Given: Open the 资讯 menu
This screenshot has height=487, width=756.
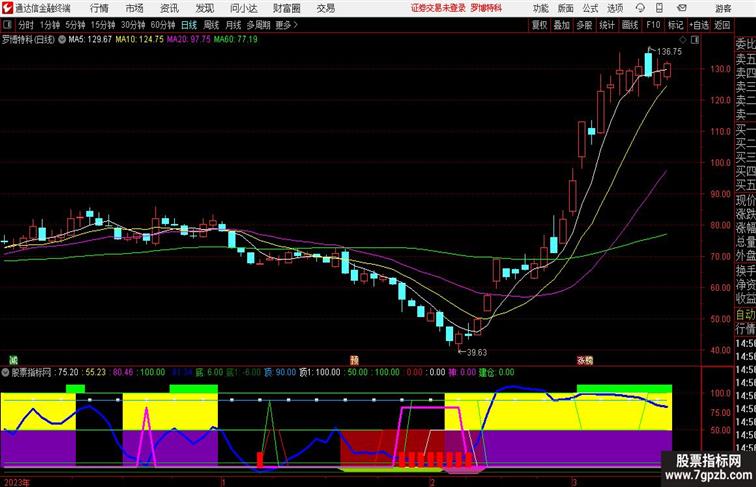Looking at the screenshot, I should click(169, 8).
